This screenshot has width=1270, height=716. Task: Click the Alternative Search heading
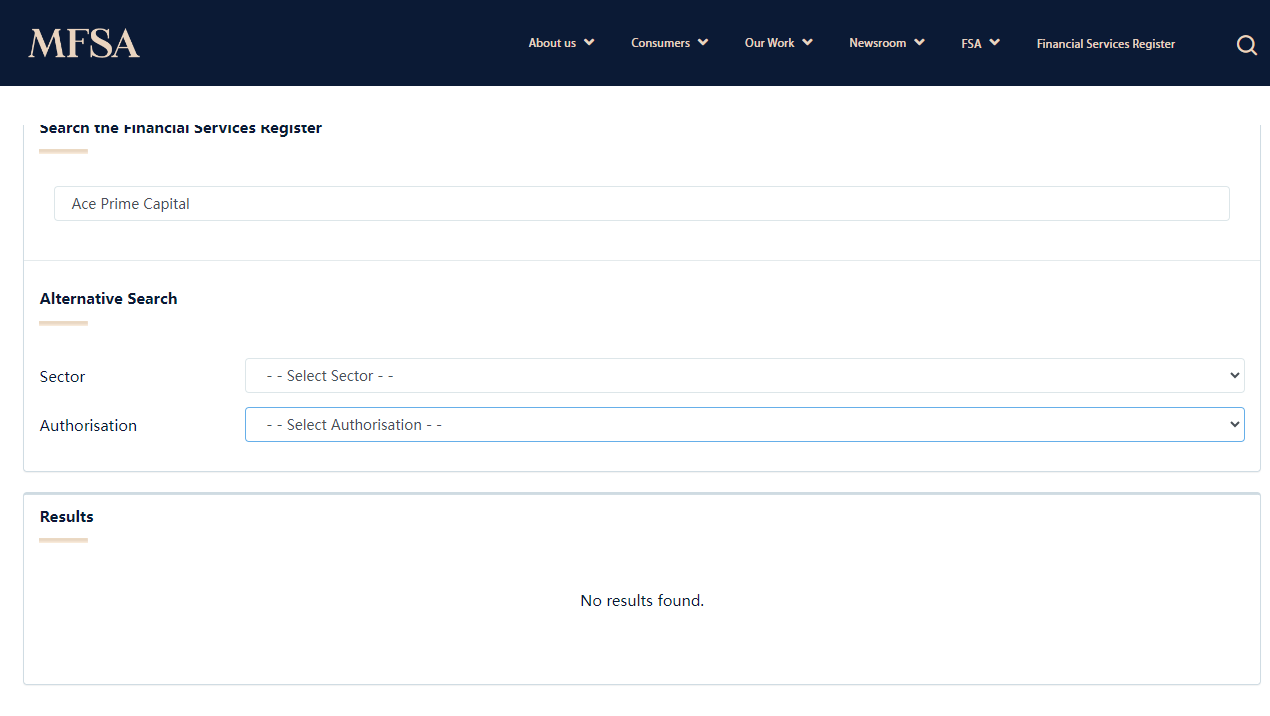pos(108,299)
